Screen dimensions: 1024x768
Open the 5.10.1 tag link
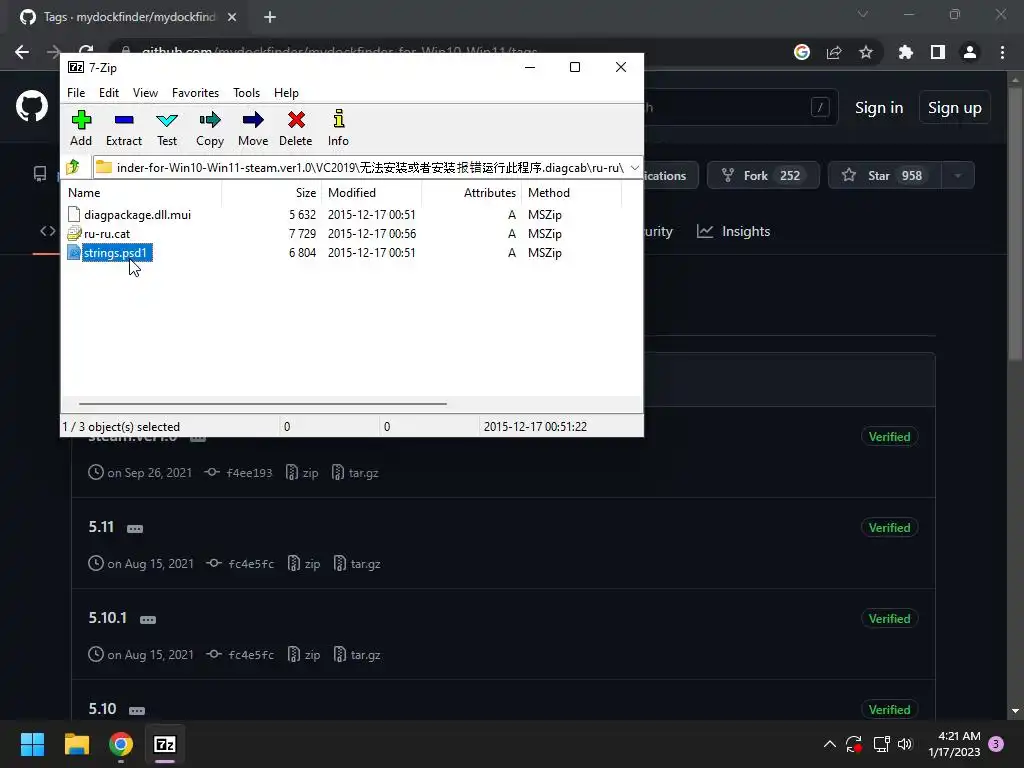(x=108, y=618)
